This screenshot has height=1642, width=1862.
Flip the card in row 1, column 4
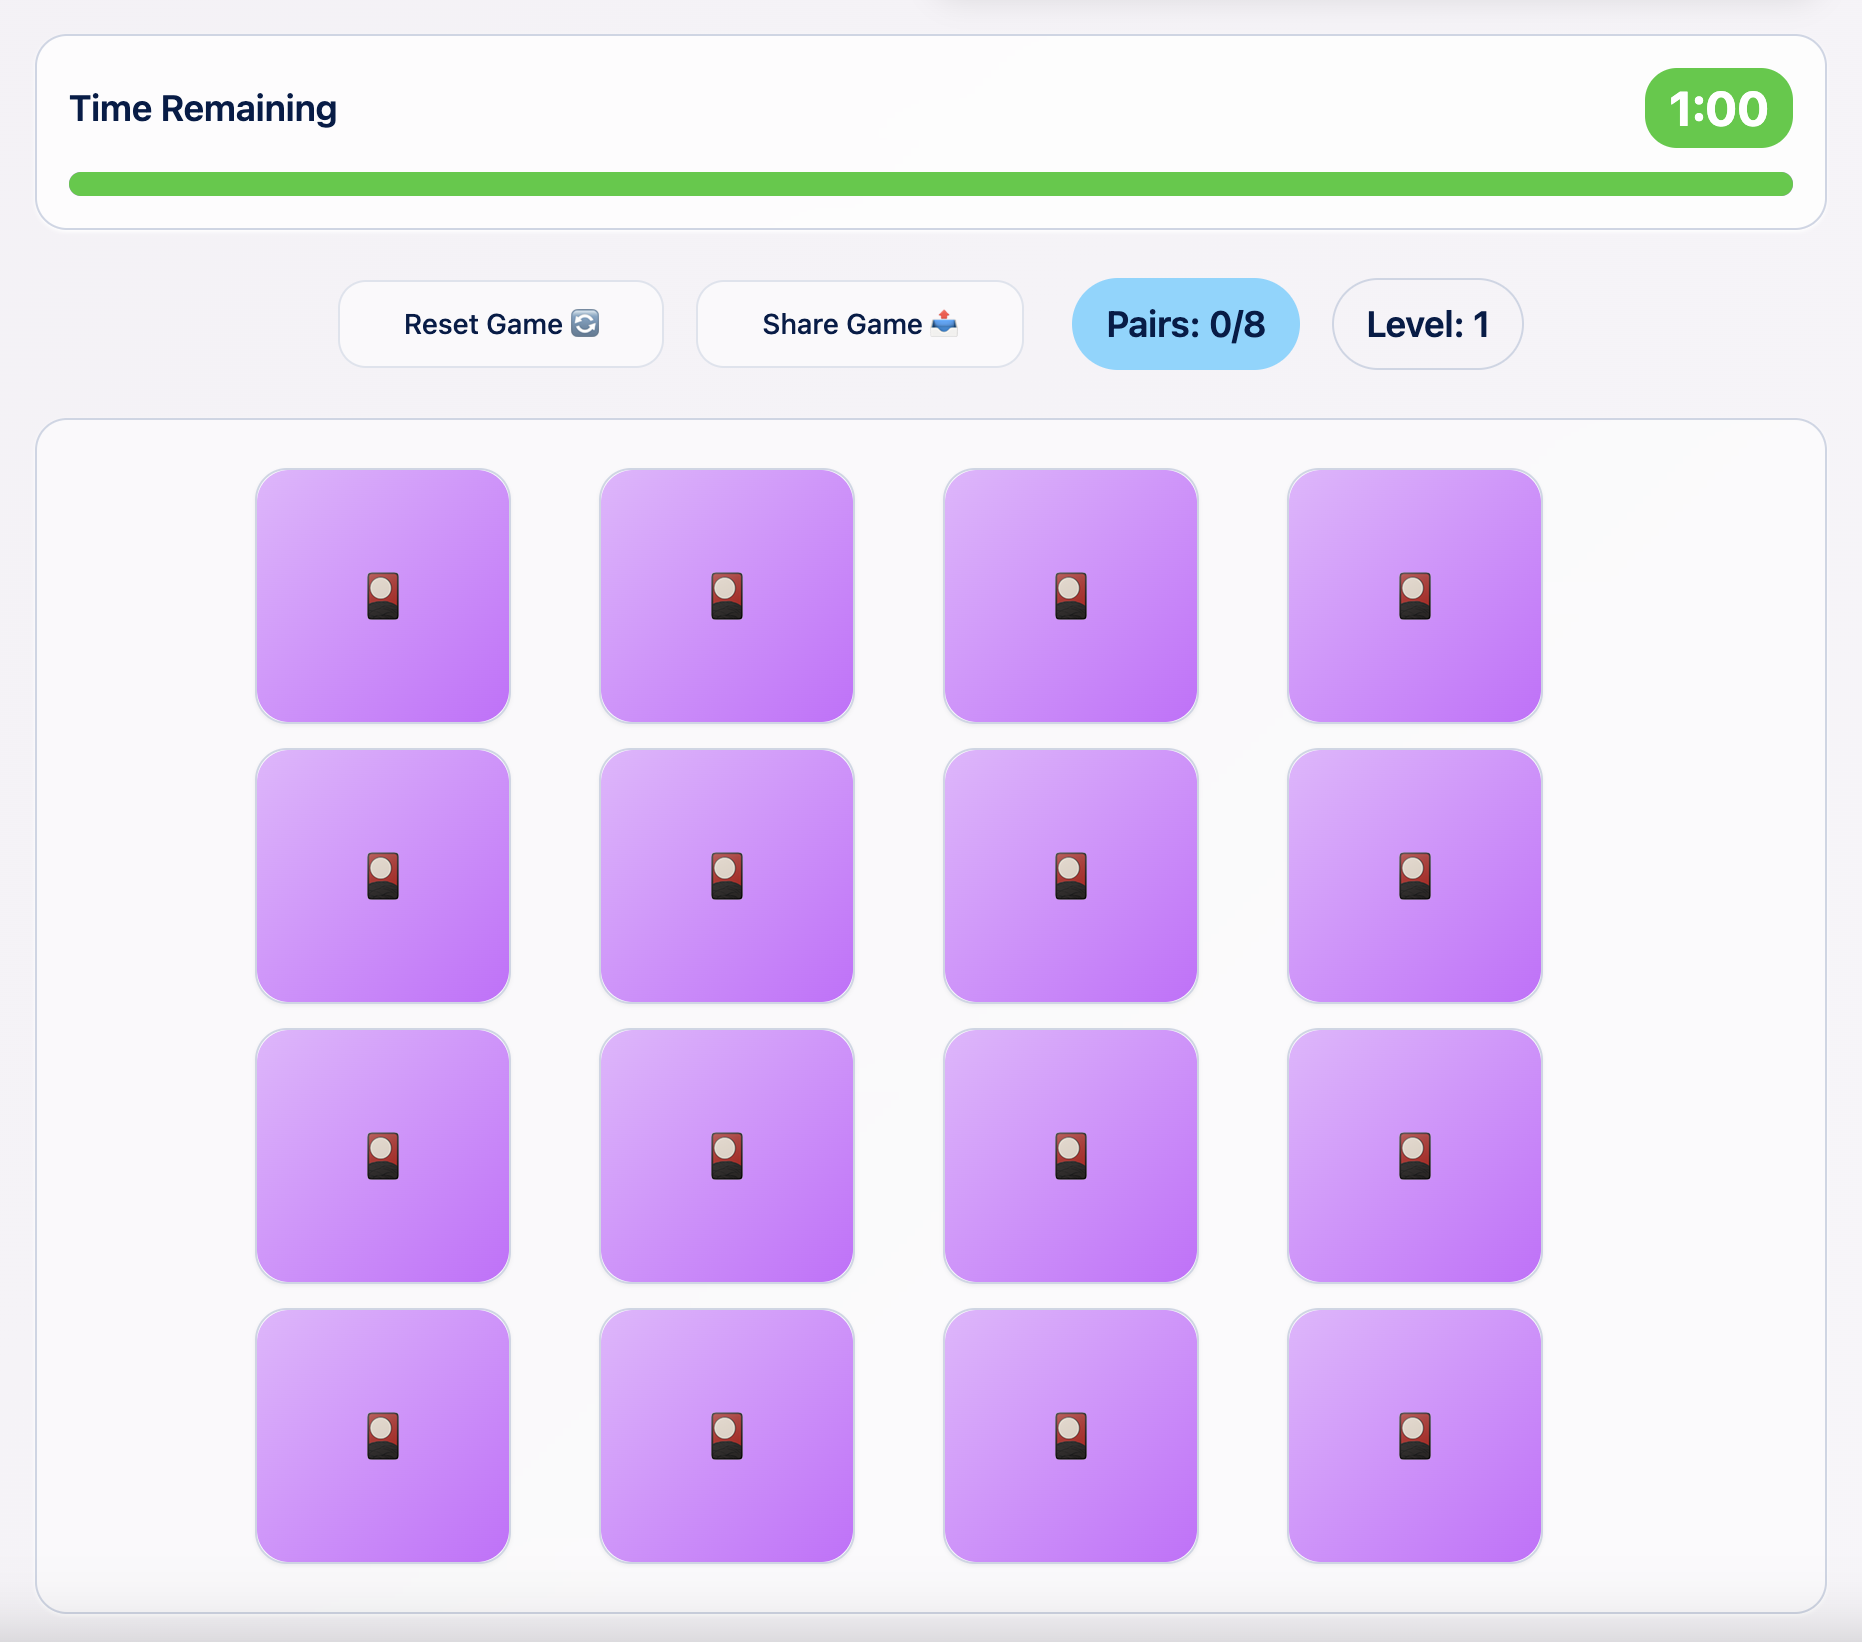pos(1415,596)
